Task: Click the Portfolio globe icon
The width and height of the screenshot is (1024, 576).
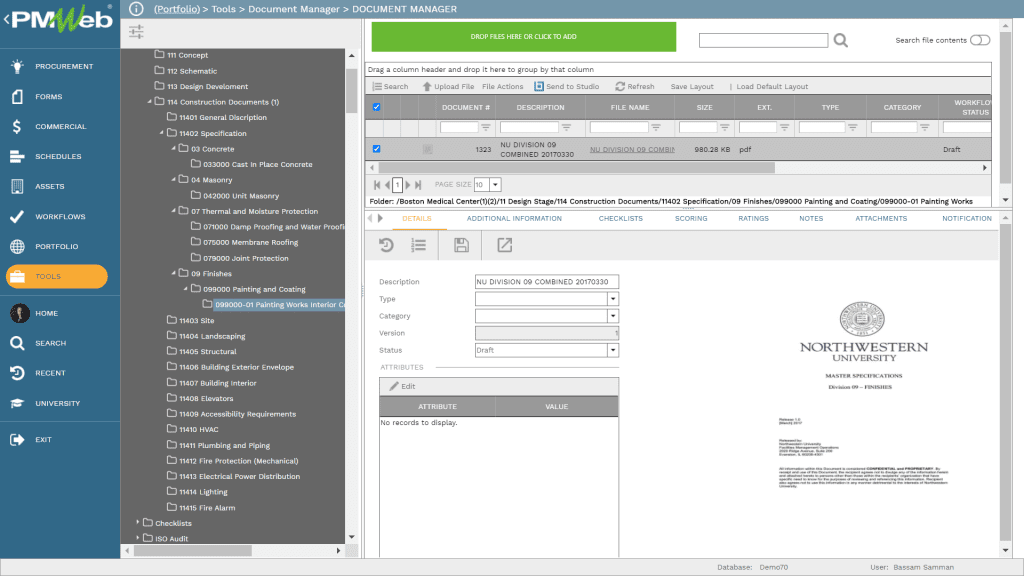Action: point(17,246)
